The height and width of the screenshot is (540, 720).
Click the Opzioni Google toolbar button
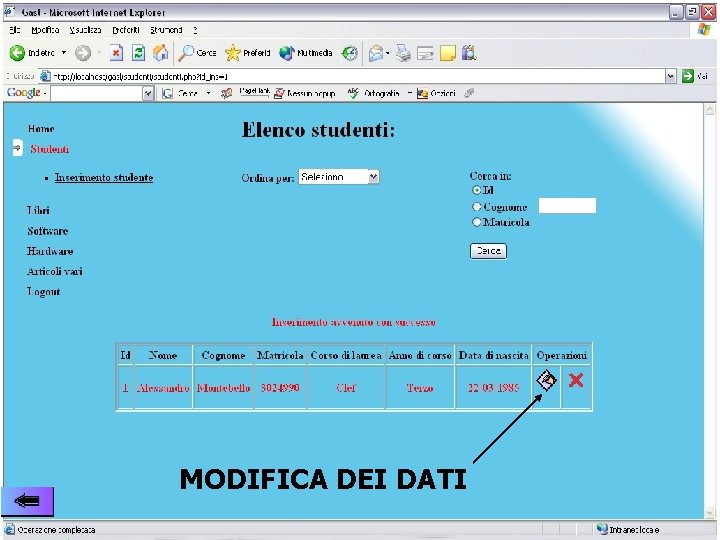(436, 94)
